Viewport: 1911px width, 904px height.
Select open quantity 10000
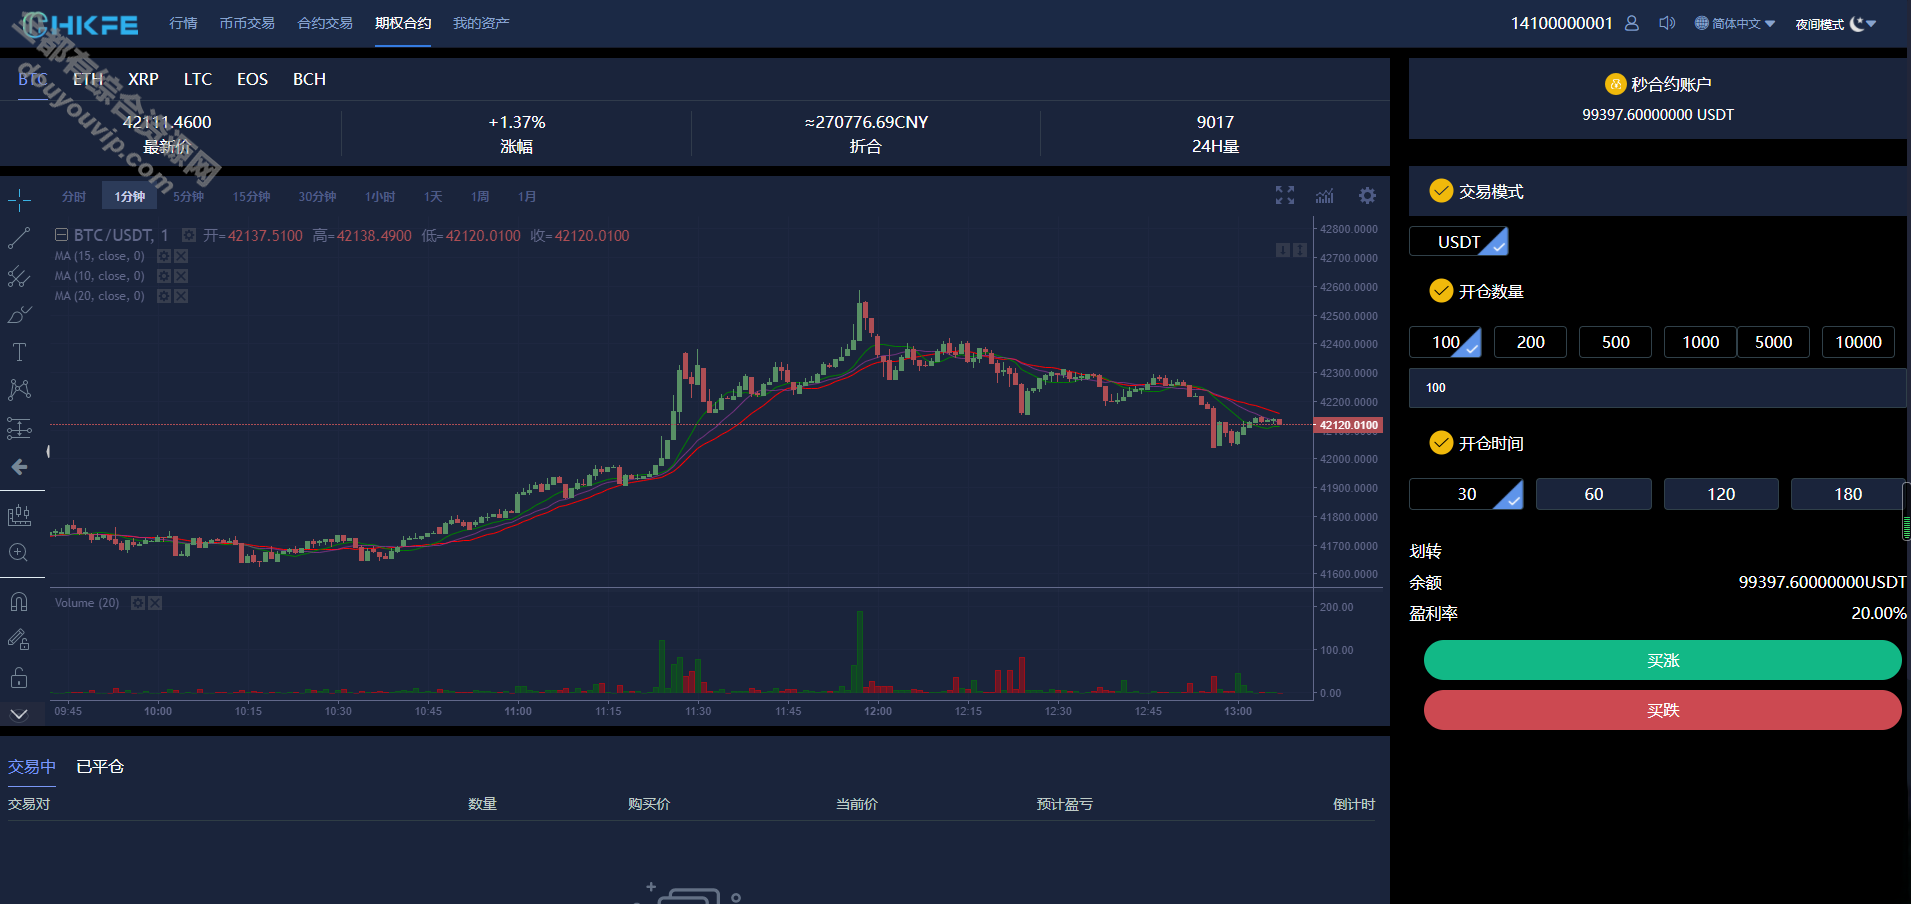coord(1858,342)
